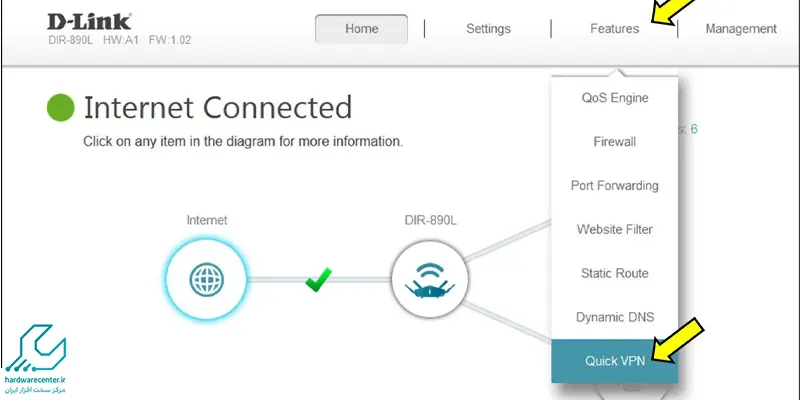Open Port Forwarding menu entry
Image resolution: width=800 pixels, height=400 pixels.
(615, 186)
